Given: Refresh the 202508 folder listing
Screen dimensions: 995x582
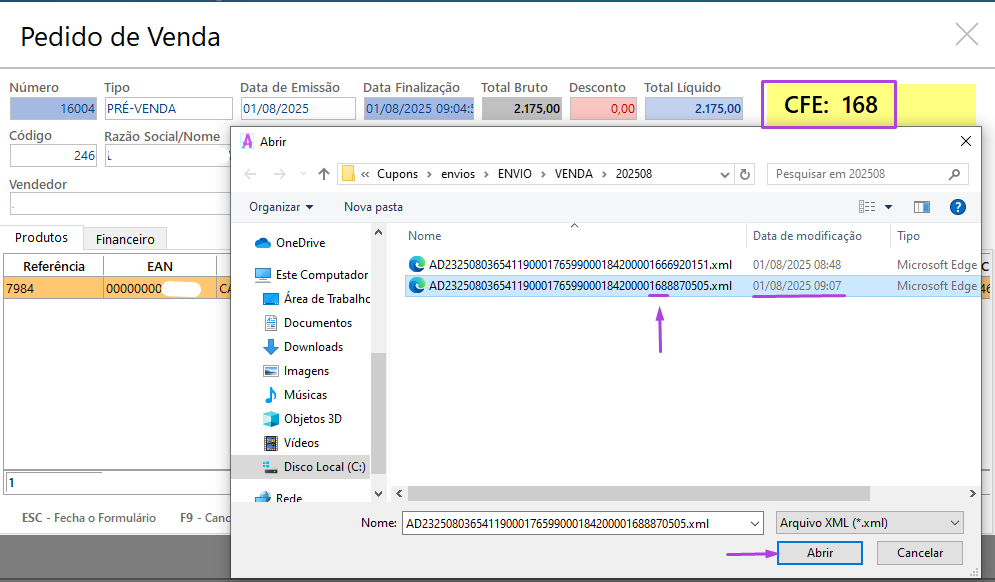Looking at the screenshot, I should pyautogui.click(x=745, y=174).
